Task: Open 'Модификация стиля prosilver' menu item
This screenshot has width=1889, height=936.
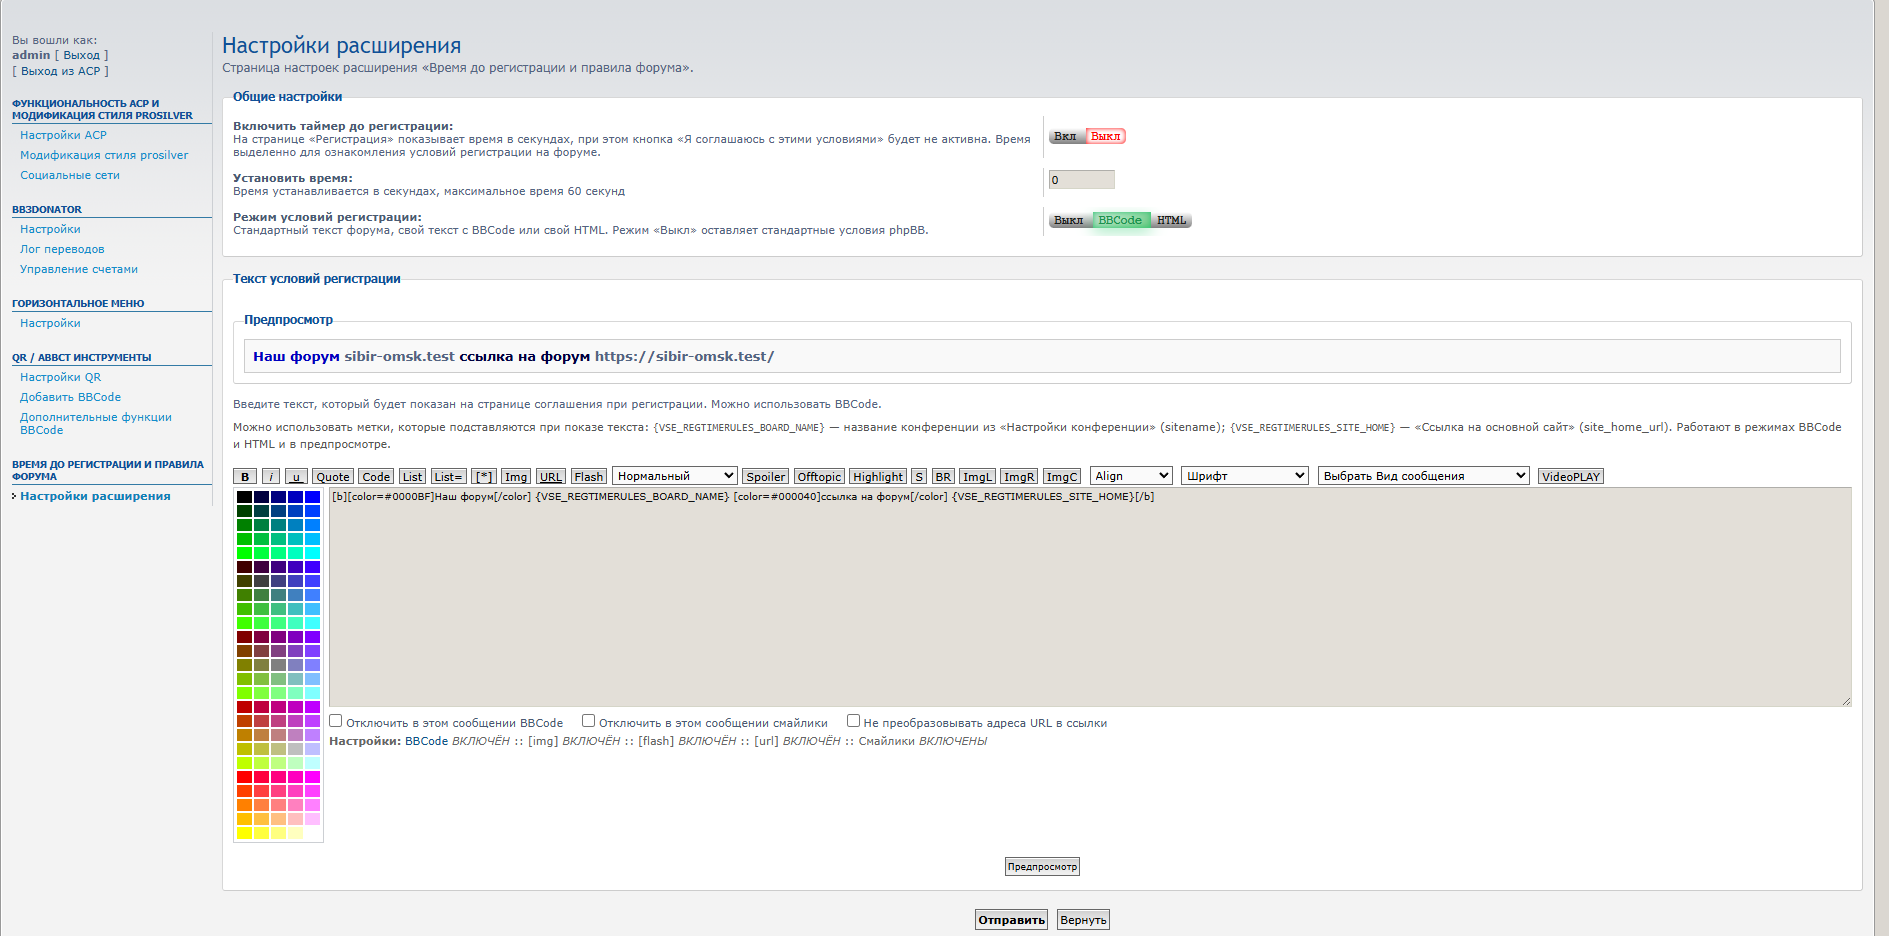Action: (x=104, y=155)
